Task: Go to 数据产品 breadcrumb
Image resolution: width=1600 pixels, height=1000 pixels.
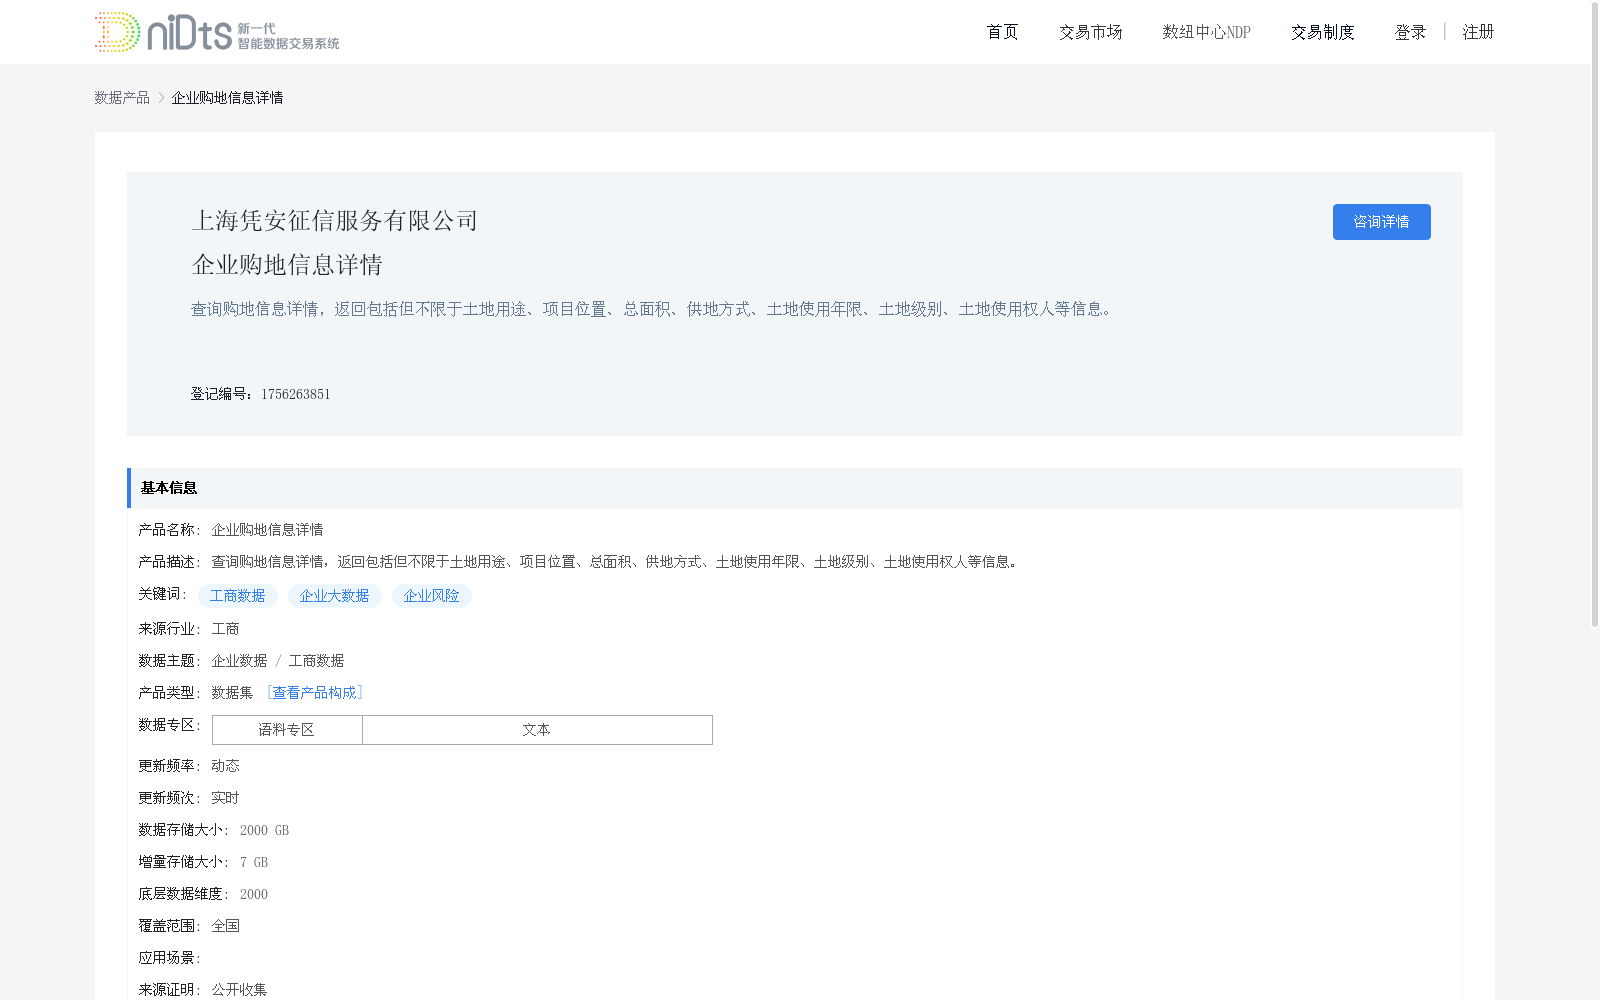Action: (x=122, y=97)
